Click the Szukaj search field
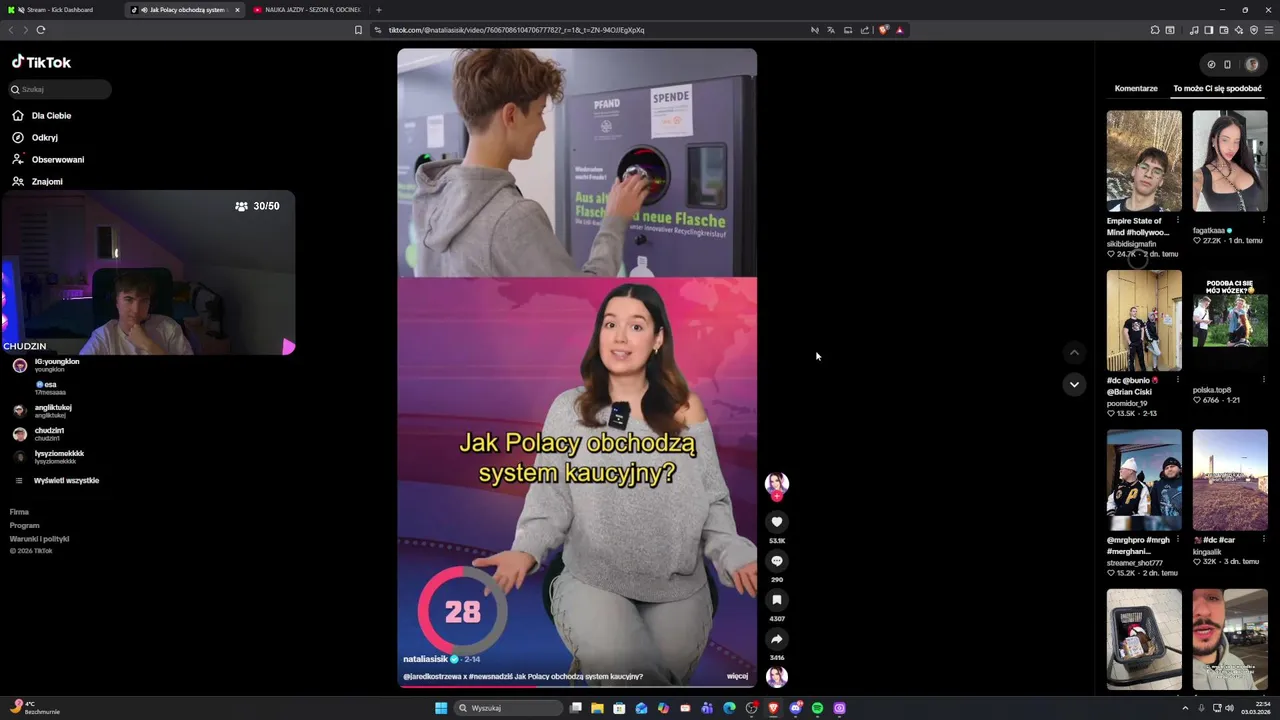The width and height of the screenshot is (1280, 720). [x=60, y=89]
